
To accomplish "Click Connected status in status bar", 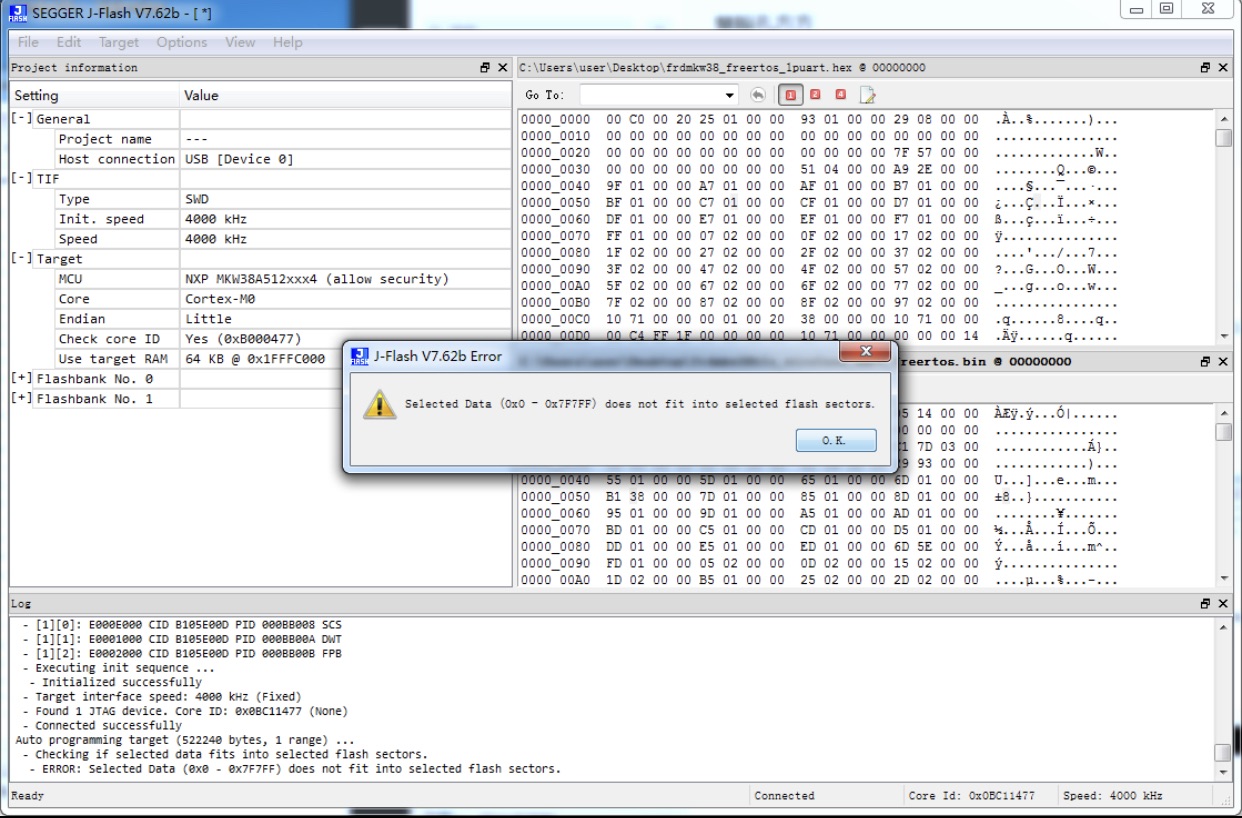I will pyautogui.click(x=784, y=796).
